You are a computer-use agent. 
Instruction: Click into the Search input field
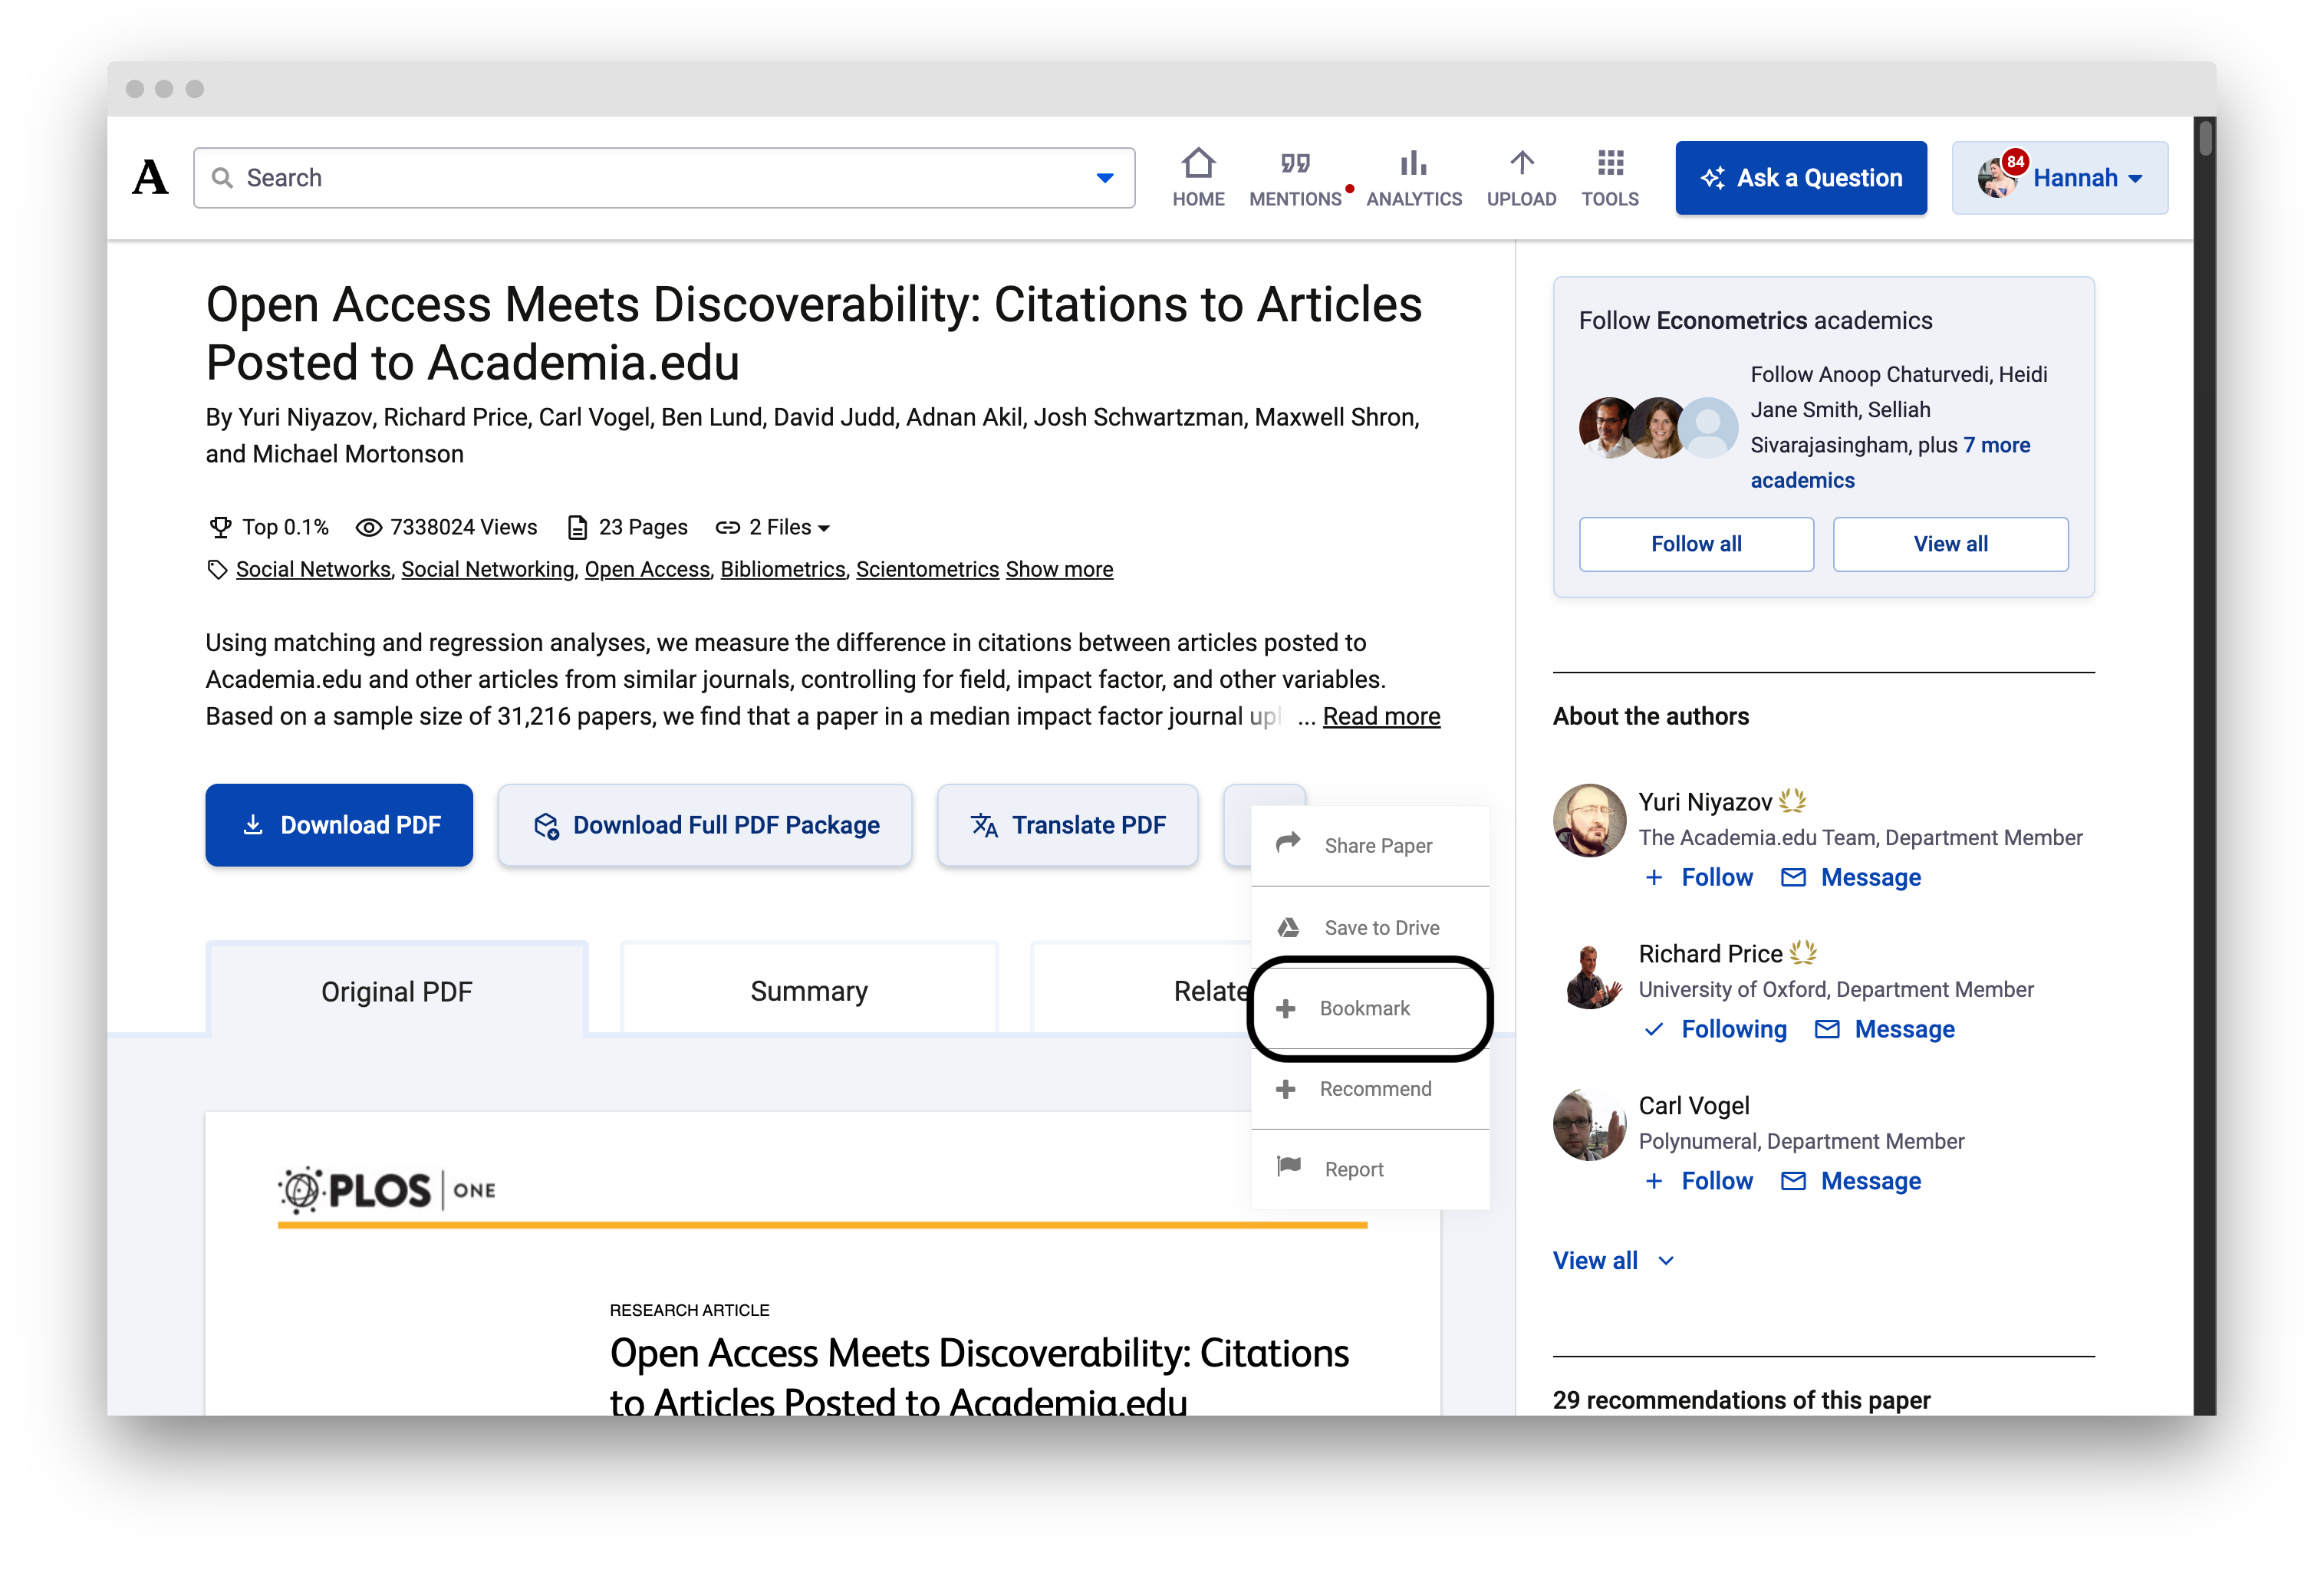click(x=663, y=178)
